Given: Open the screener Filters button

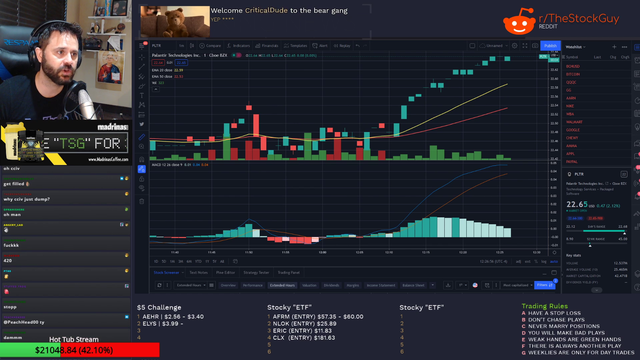Looking at the screenshot, I should [545, 285].
